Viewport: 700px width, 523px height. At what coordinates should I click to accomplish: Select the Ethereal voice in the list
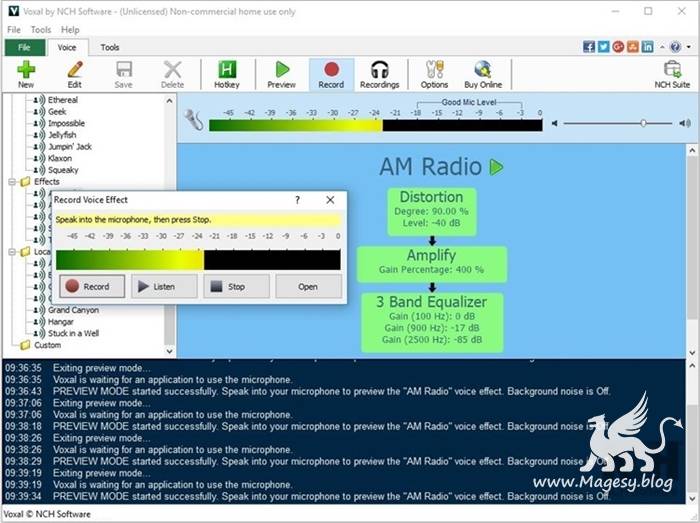[x=62, y=100]
